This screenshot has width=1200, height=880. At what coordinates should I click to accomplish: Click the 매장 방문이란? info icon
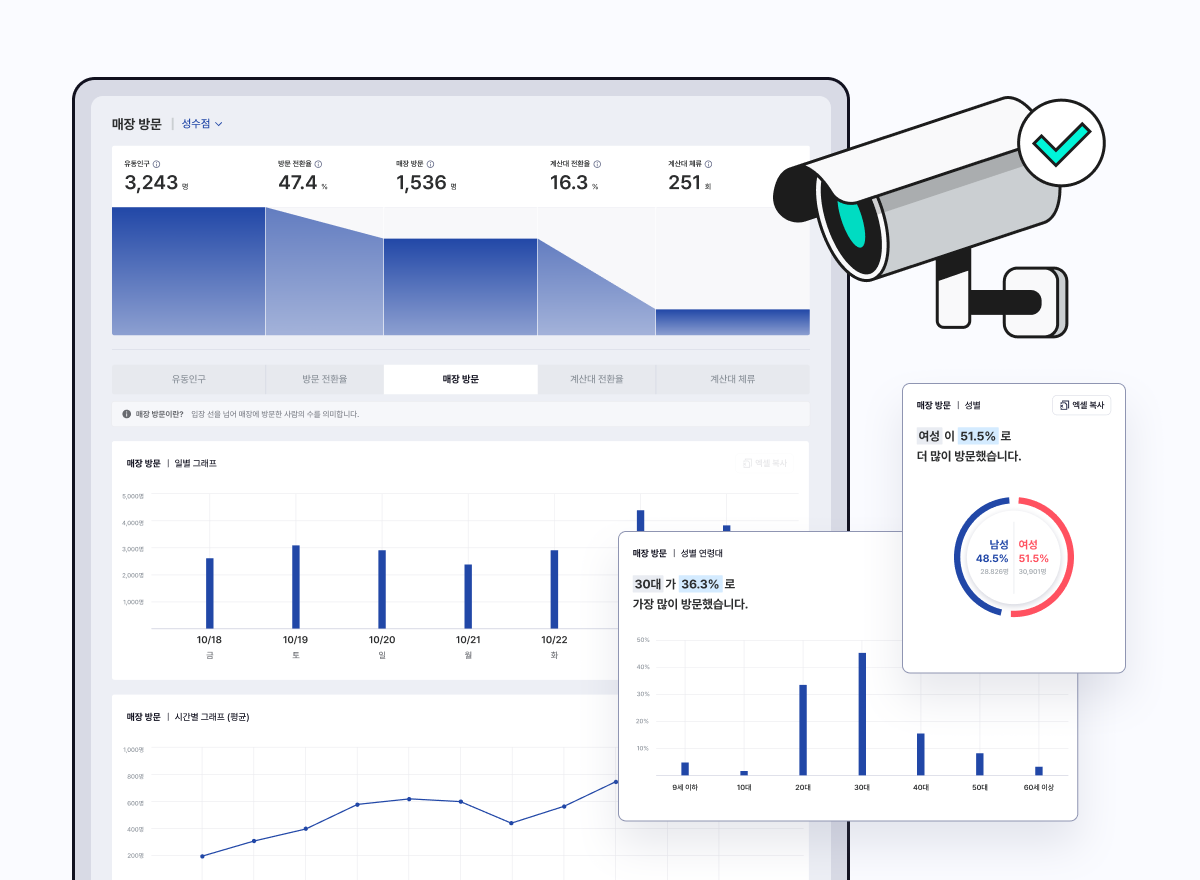tap(127, 414)
